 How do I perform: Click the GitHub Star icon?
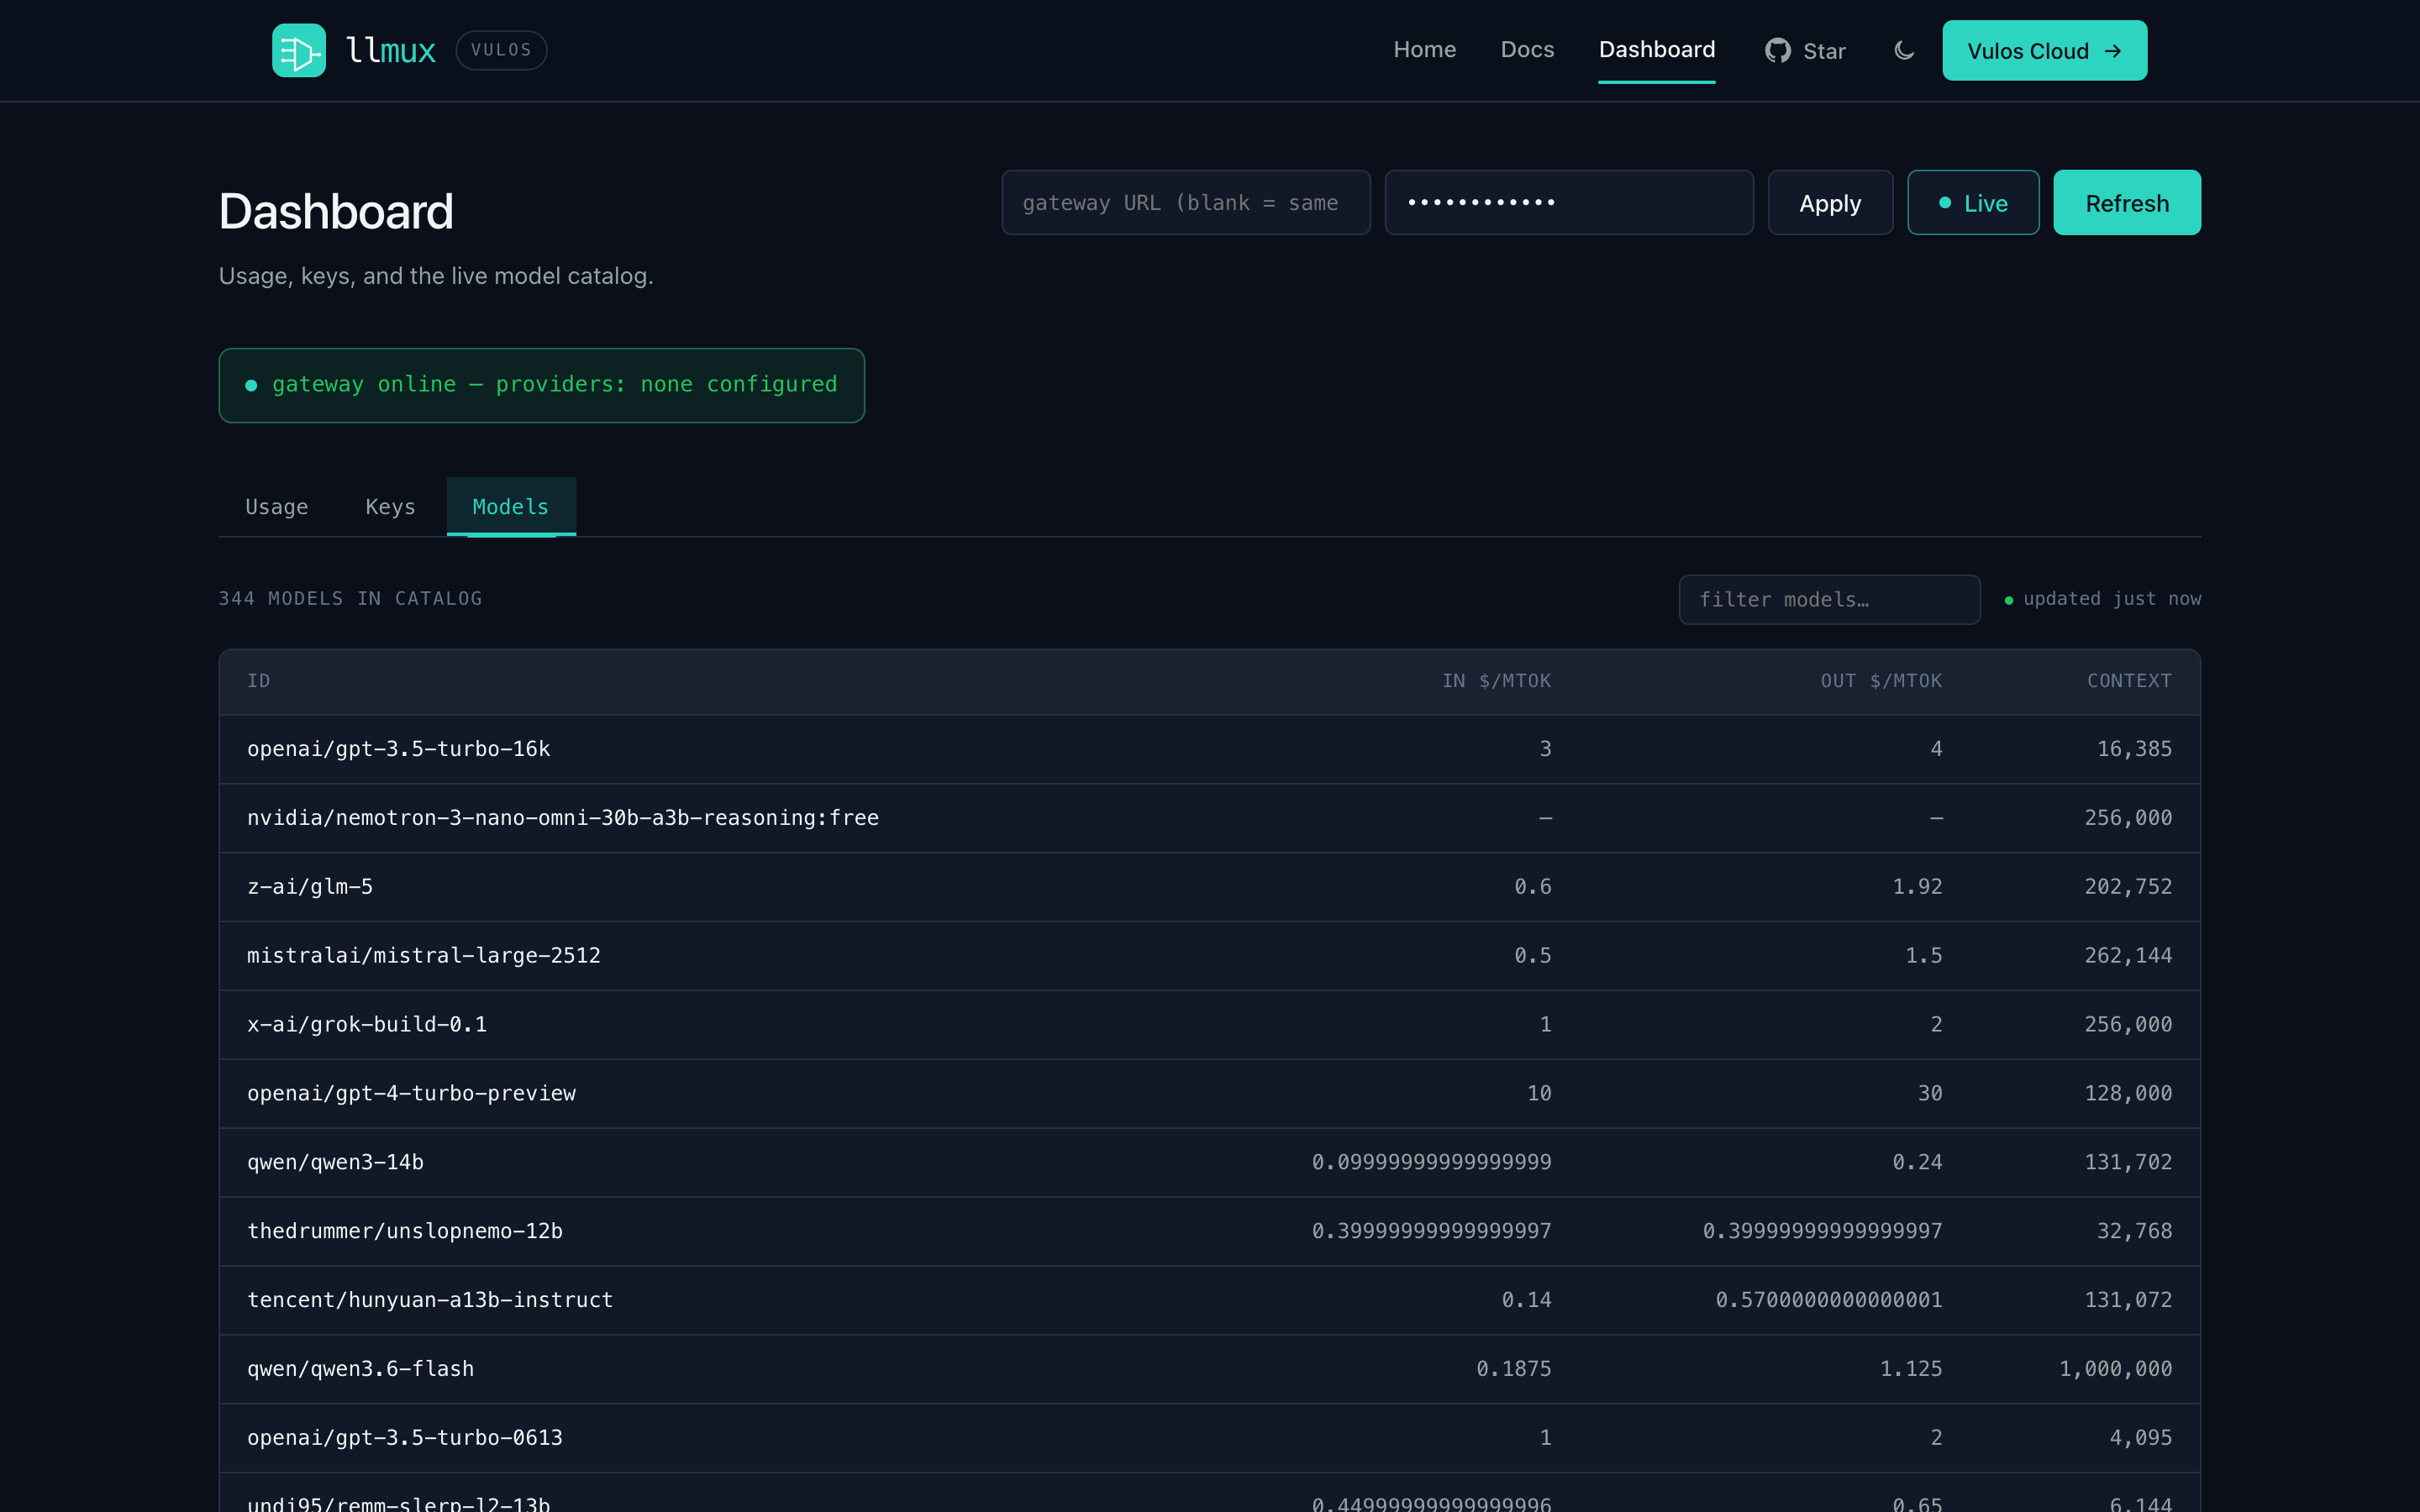click(x=1777, y=50)
